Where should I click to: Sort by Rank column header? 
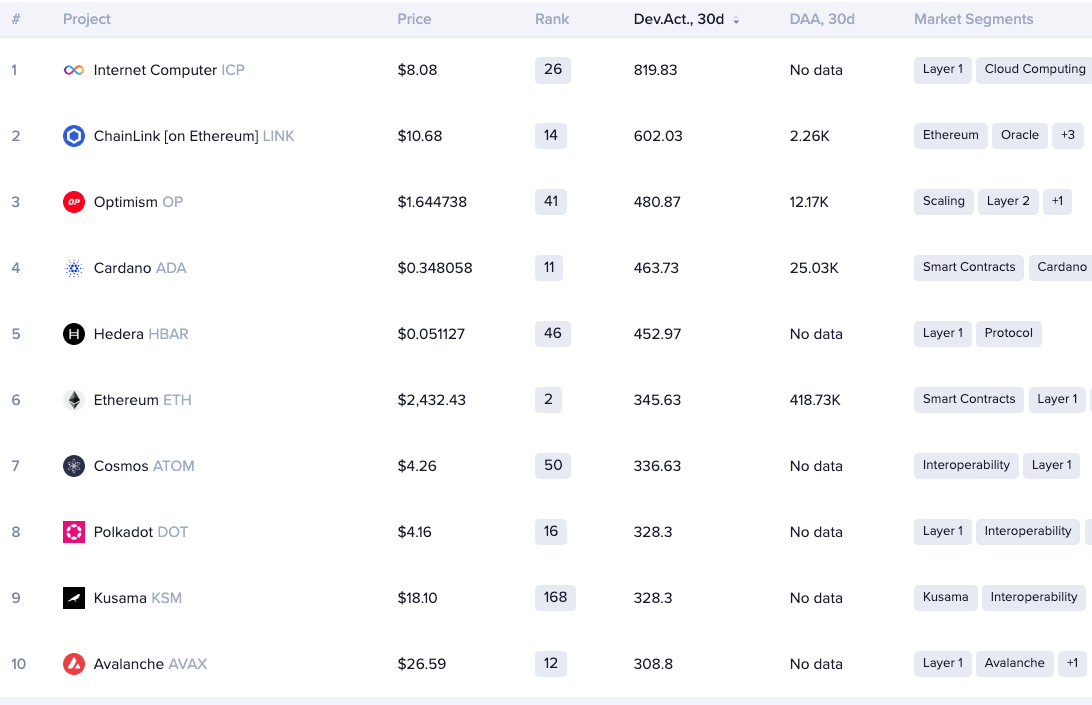tap(552, 20)
